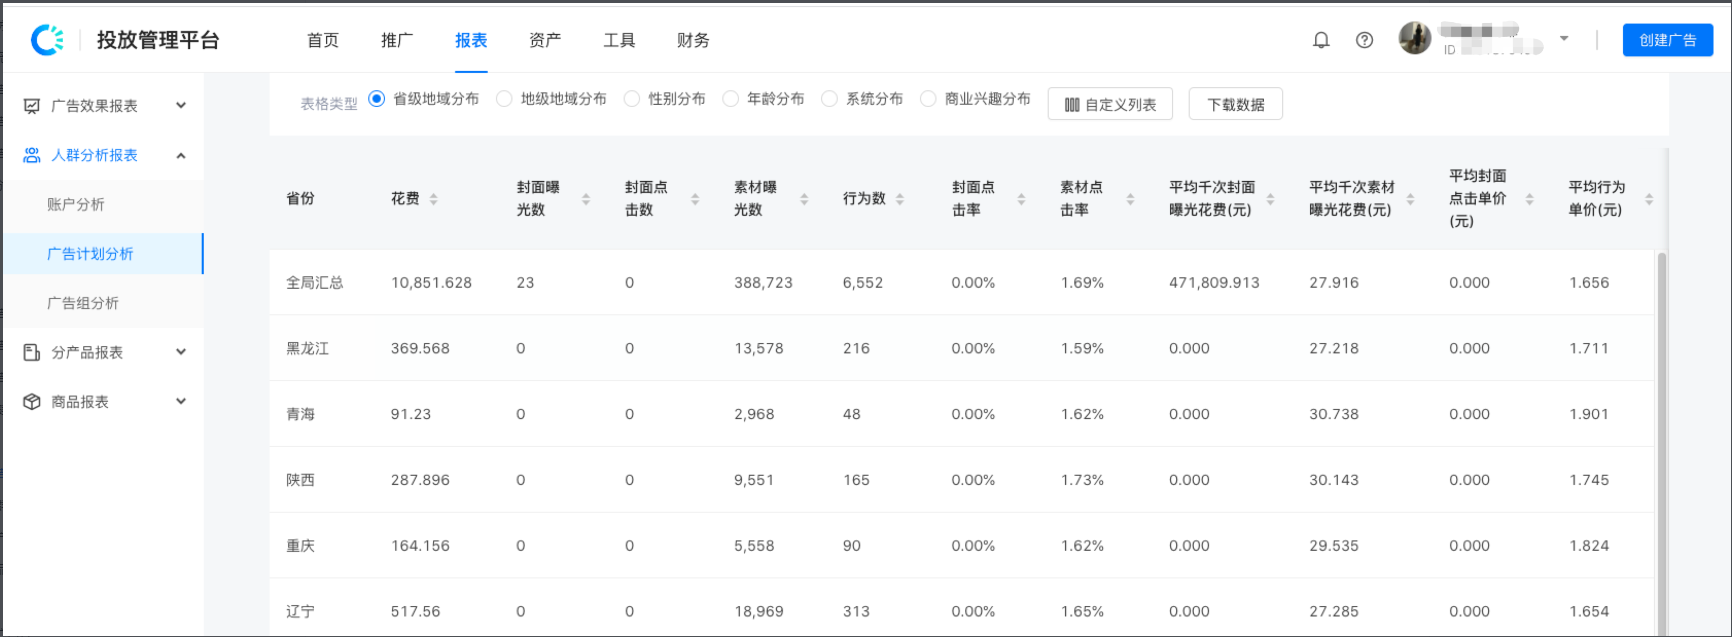This screenshot has width=1732, height=637.
Task: Click the 下载数据 button
Action: coord(1236,104)
